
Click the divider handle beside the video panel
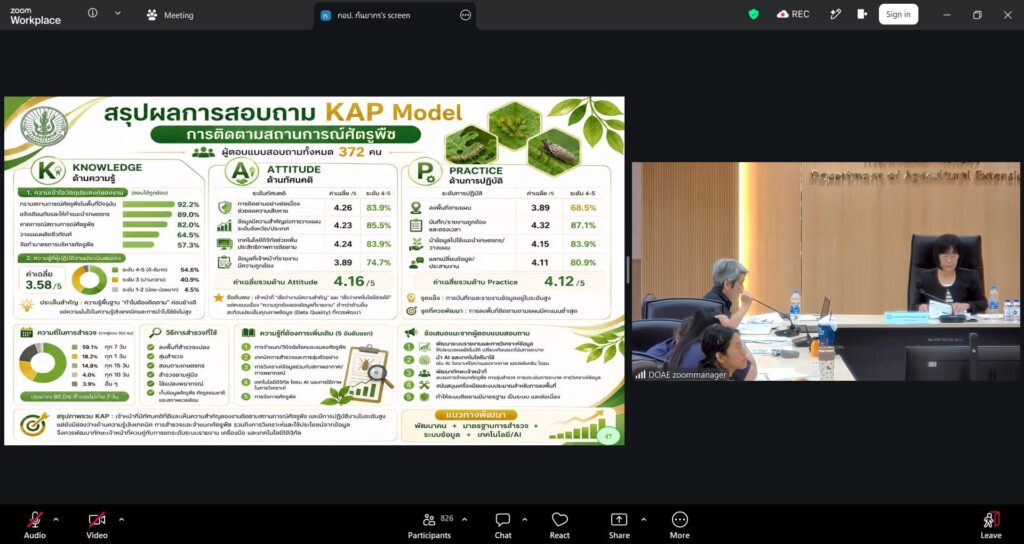point(628,271)
